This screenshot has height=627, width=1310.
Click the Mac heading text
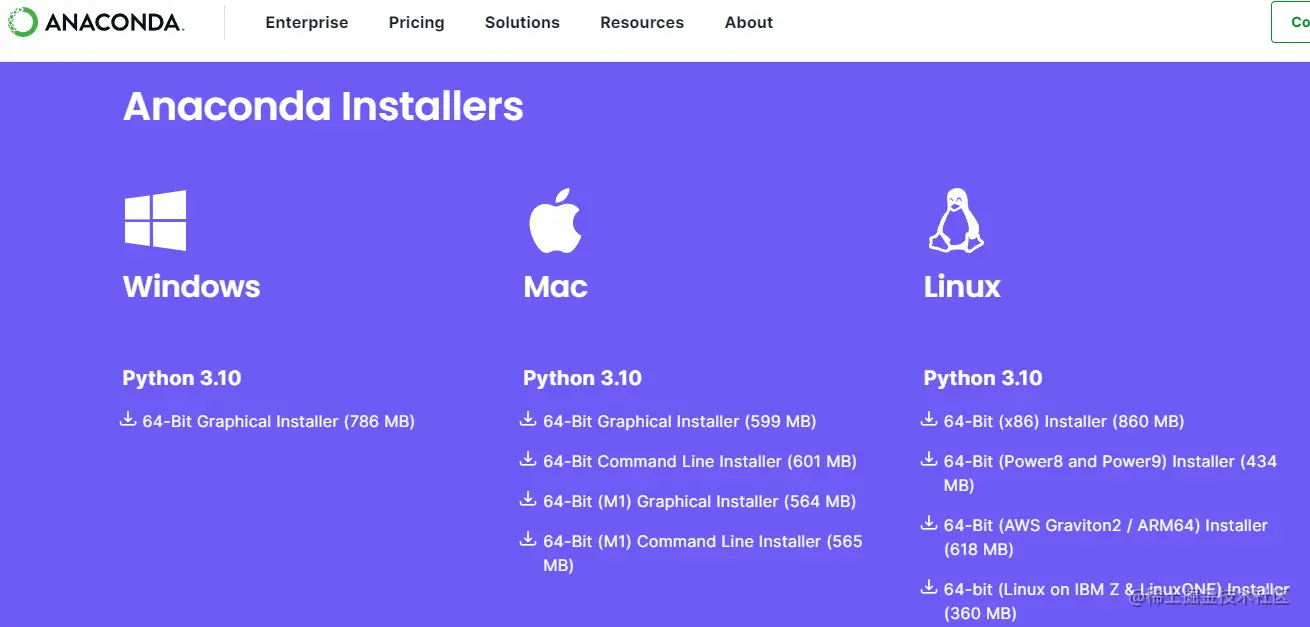point(555,287)
